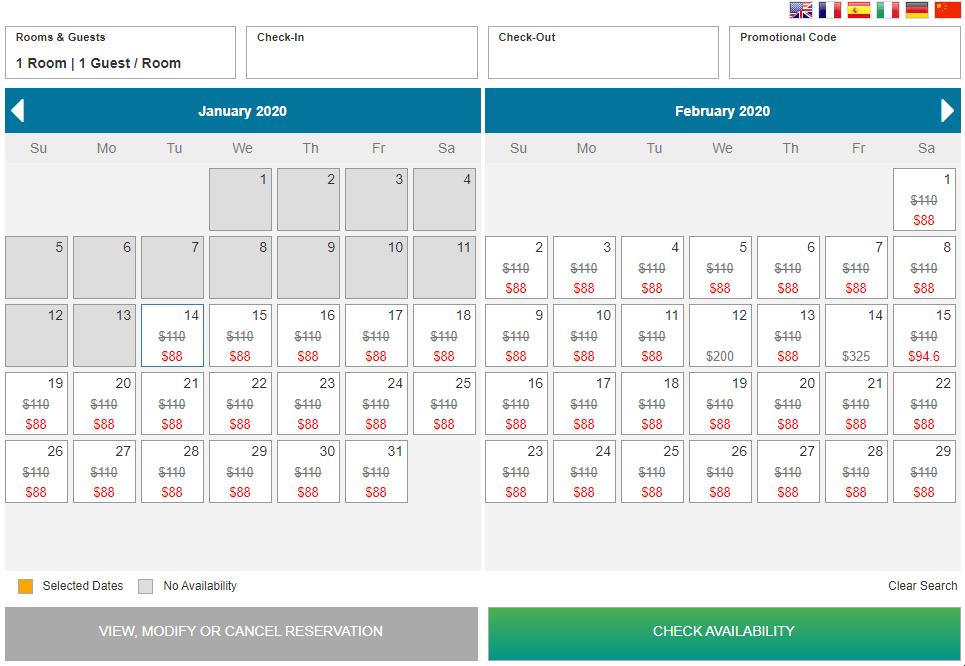Select February 15 priced at $94.6

(x=924, y=336)
